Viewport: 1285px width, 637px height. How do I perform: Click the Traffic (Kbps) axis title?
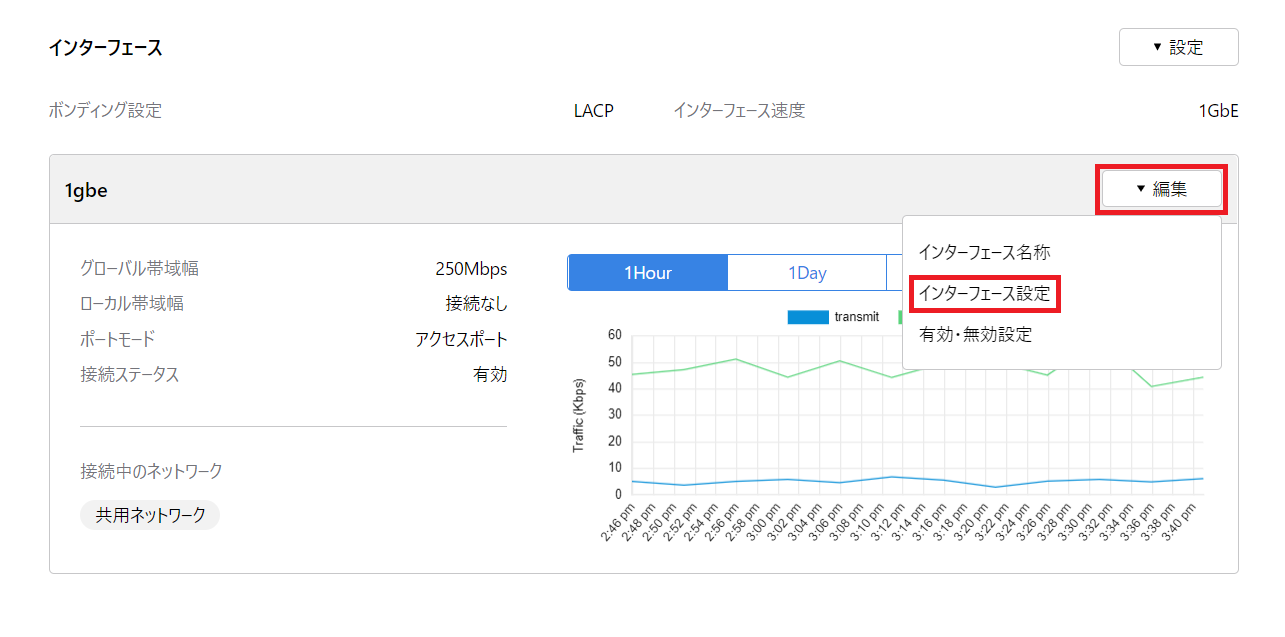[x=578, y=415]
